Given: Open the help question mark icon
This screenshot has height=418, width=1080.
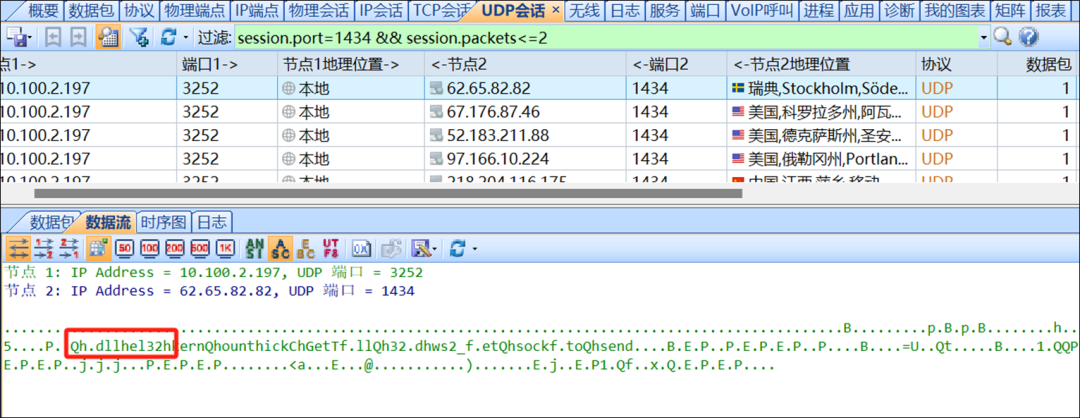Looking at the screenshot, I should (1028, 37).
